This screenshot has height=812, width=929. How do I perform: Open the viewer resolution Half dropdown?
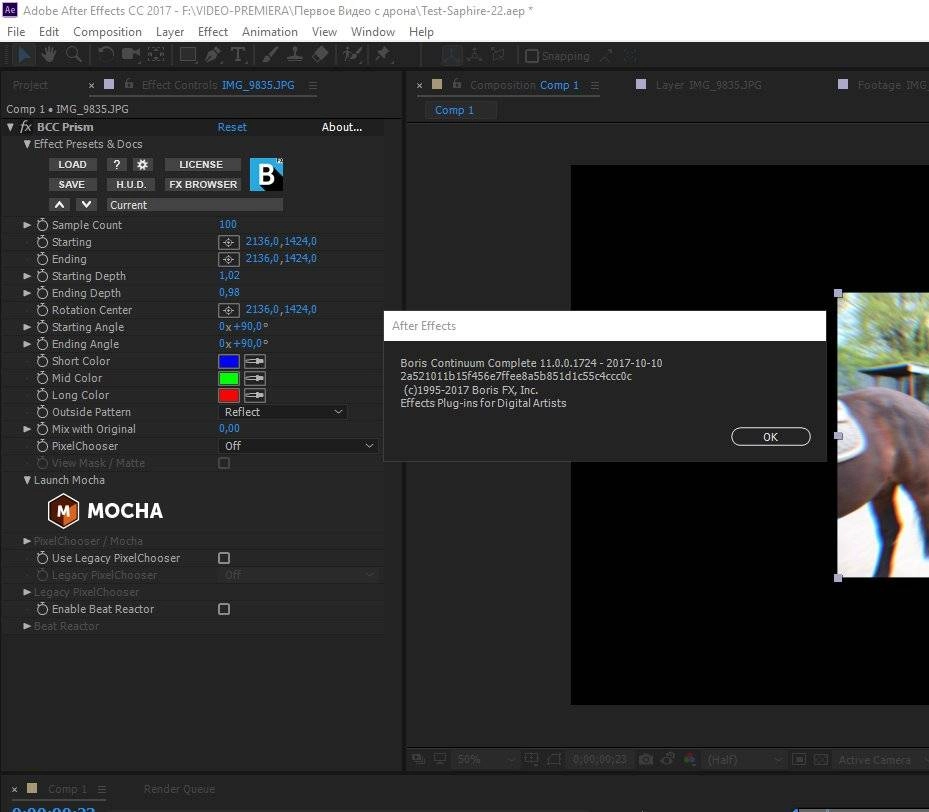(745, 759)
